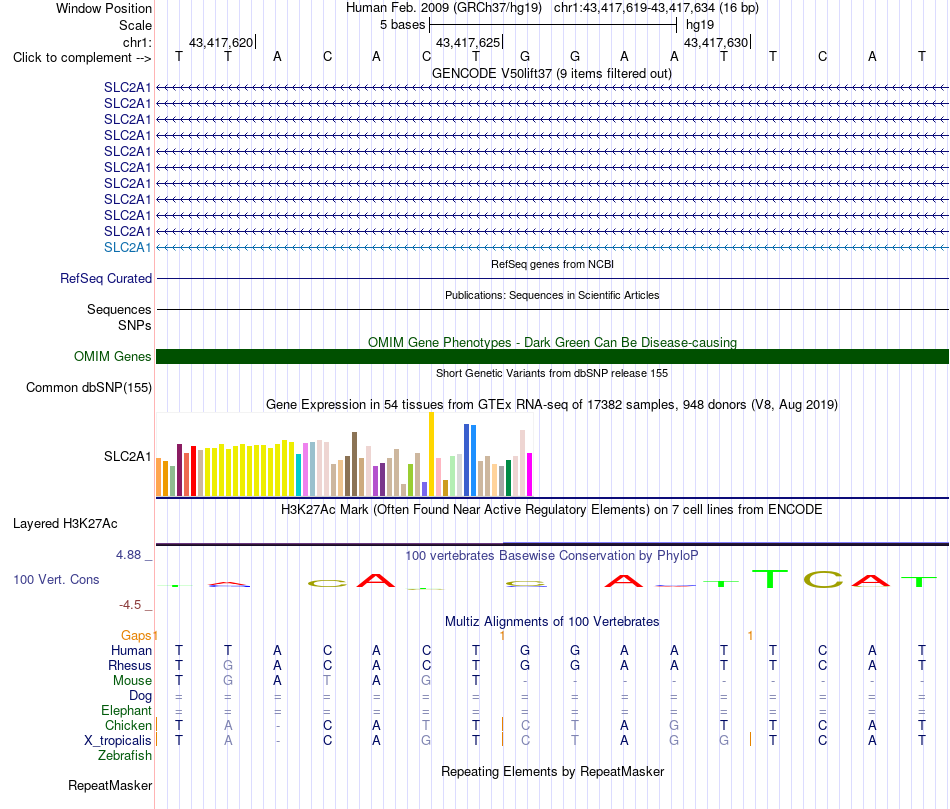Select the Window Position label
The width and height of the screenshot is (950, 809).
pyautogui.click(x=104, y=8)
